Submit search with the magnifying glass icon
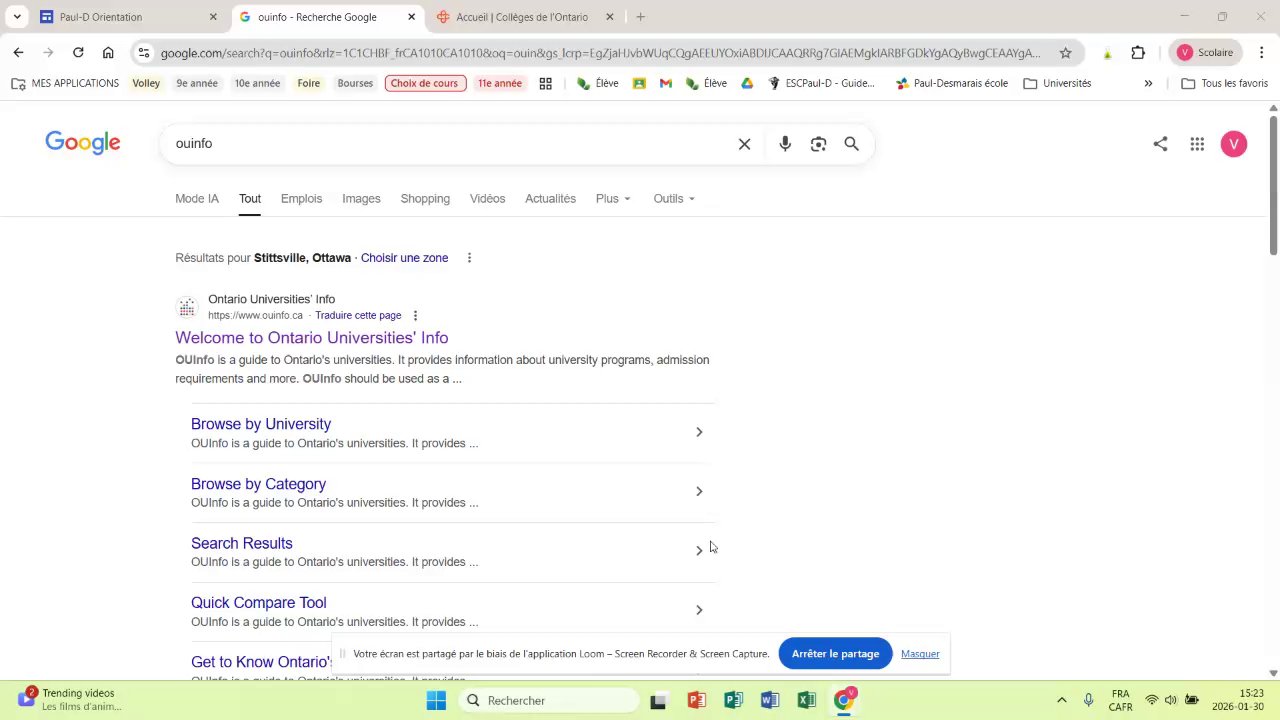 (851, 144)
